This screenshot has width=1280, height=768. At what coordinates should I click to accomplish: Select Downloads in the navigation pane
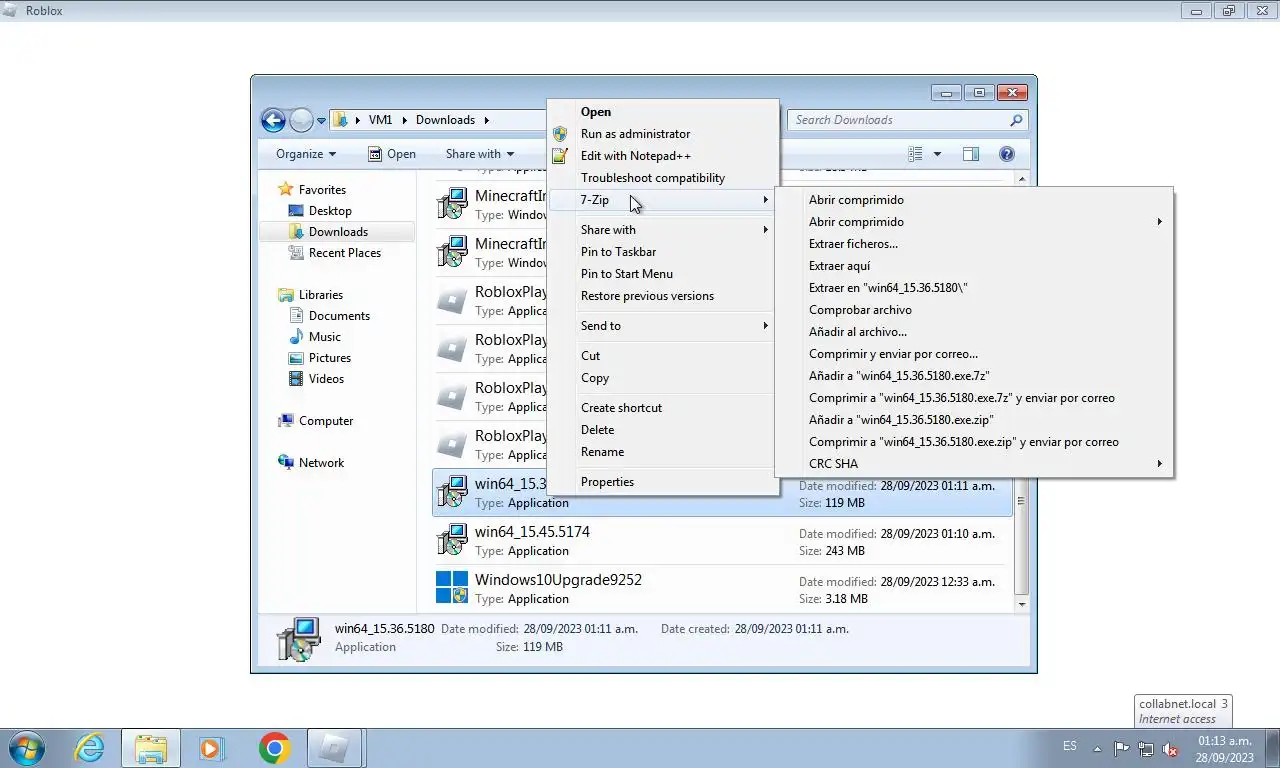tap(336, 232)
